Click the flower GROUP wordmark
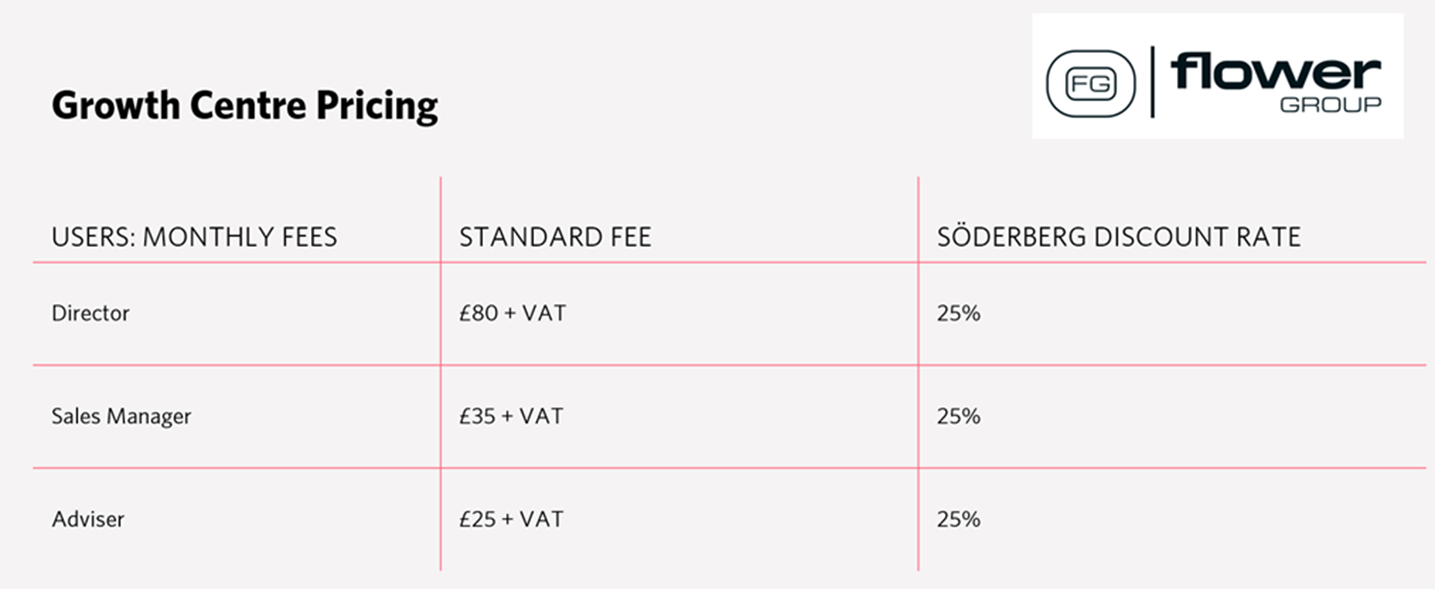Viewport: 1435px width, 589px height. (1276, 82)
